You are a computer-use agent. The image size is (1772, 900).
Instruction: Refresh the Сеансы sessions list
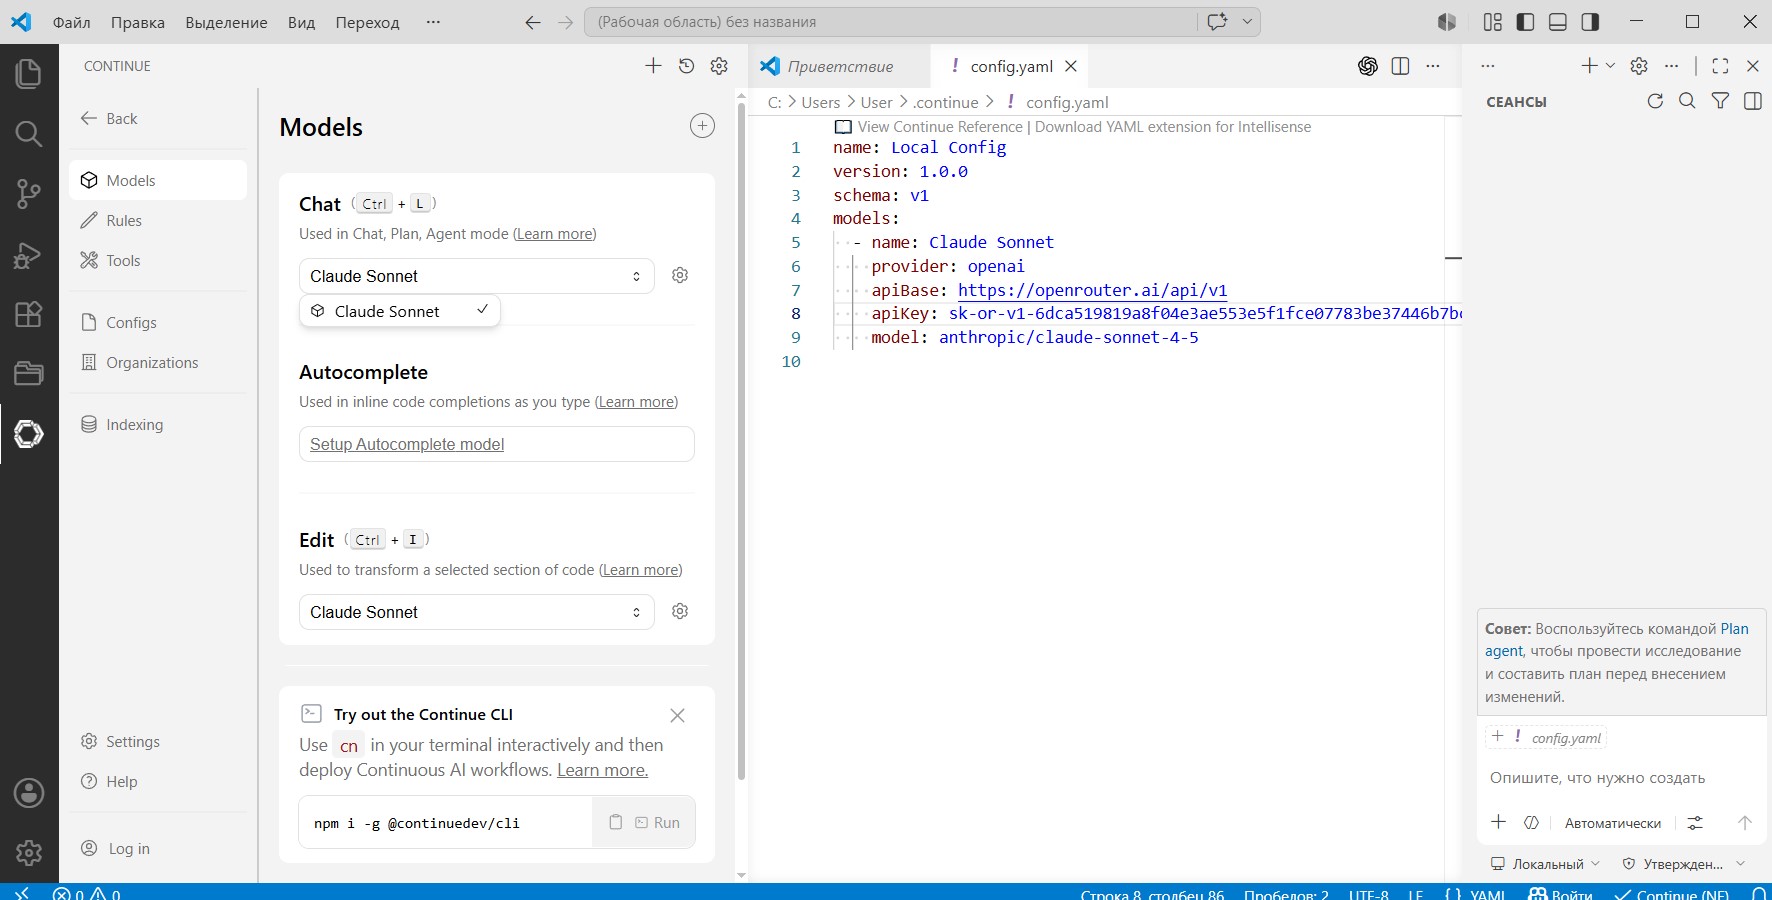click(x=1655, y=101)
